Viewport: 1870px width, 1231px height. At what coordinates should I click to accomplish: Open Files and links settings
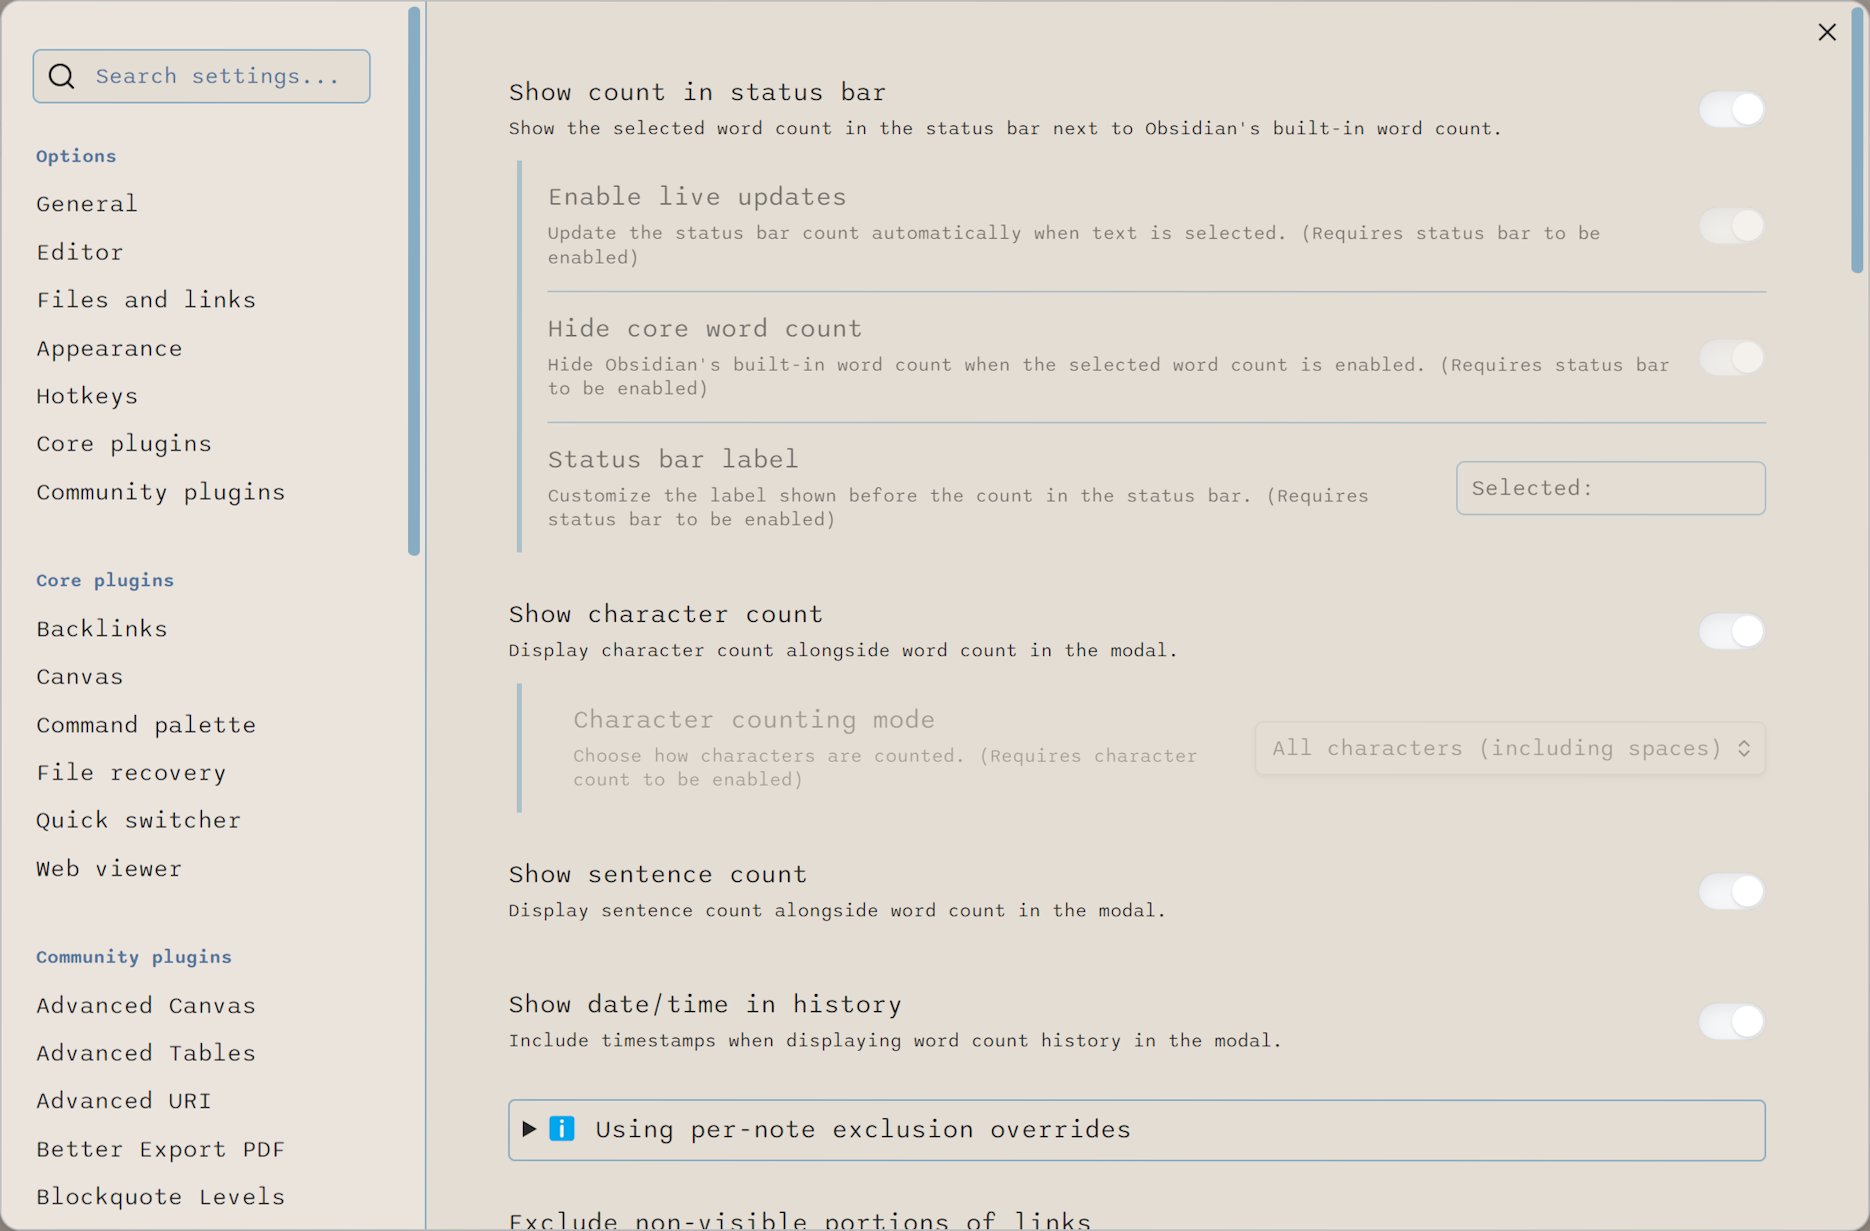point(146,299)
